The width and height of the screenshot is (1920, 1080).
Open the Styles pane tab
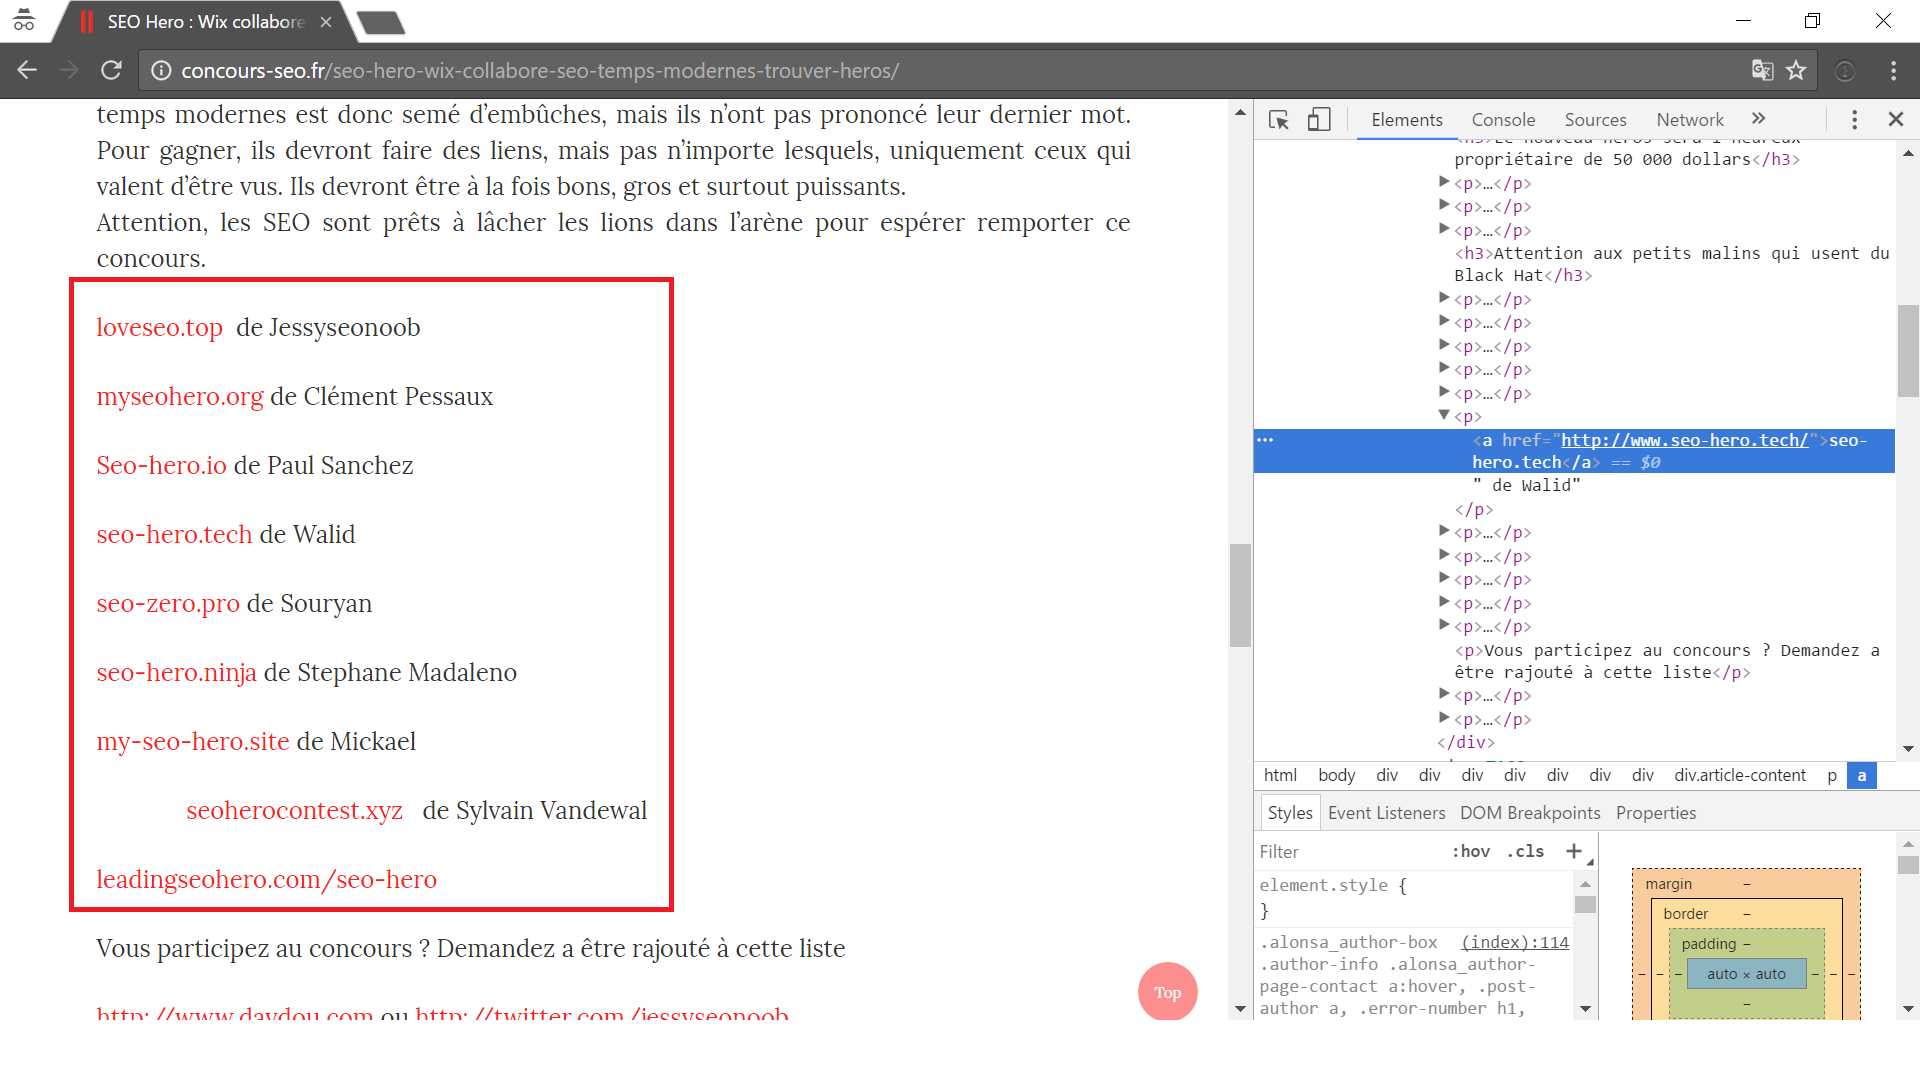(1290, 813)
